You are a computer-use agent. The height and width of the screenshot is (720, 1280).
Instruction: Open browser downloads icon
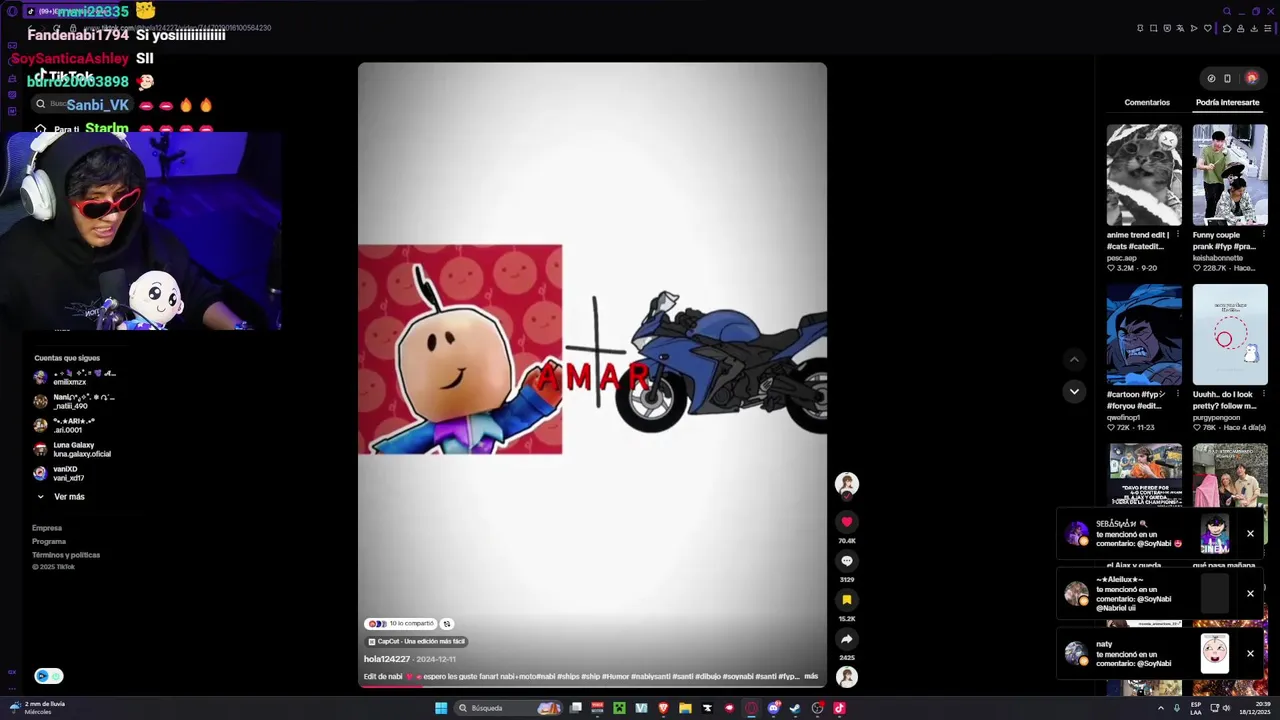coord(1254,28)
